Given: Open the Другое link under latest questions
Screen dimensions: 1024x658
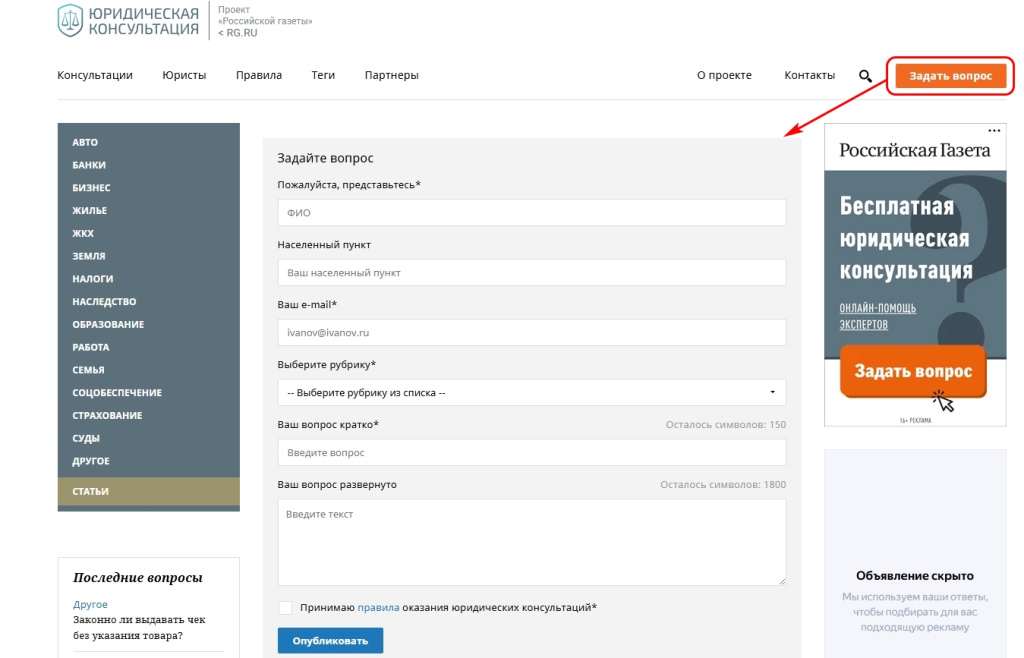Looking at the screenshot, I should [x=90, y=604].
